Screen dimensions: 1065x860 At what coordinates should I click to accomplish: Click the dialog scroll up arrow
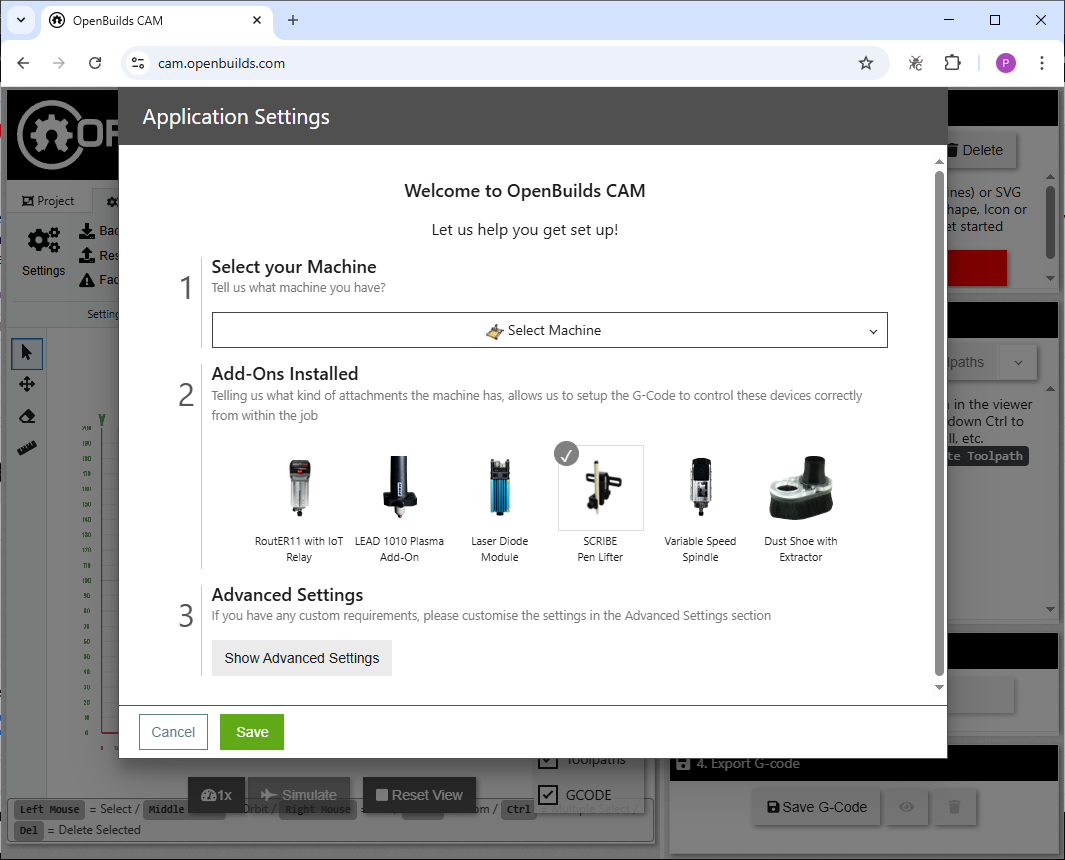point(939,162)
